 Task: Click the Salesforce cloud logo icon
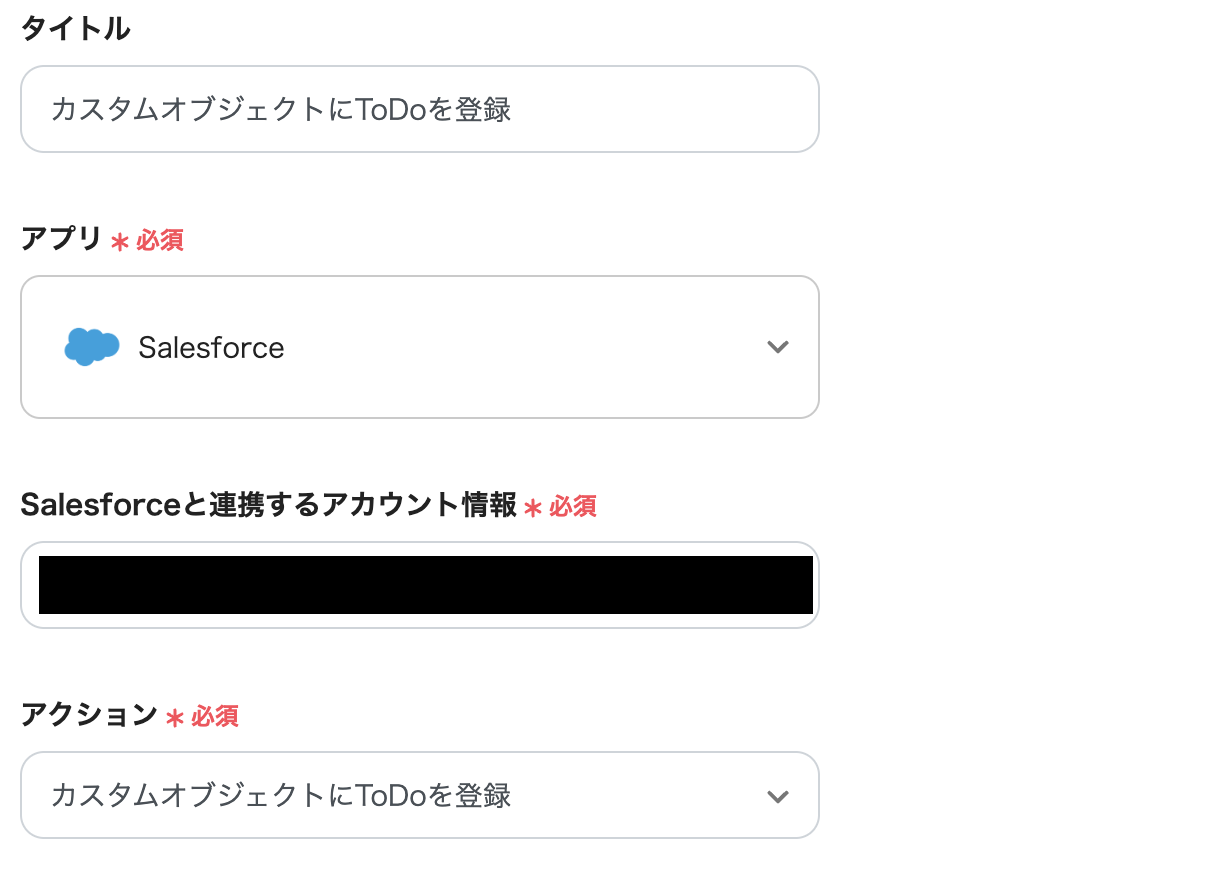(91, 347)
